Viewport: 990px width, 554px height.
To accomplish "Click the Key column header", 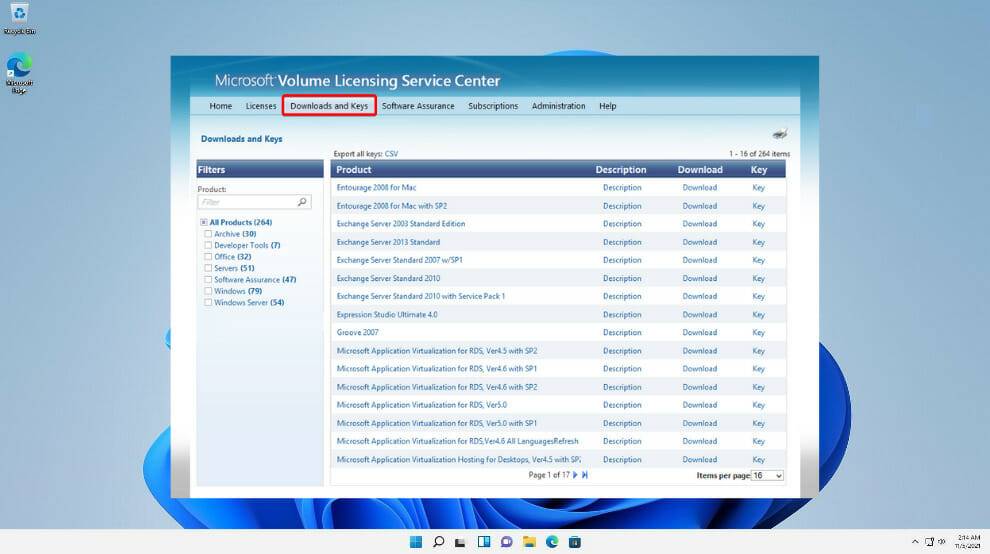I will click(758, 169).
